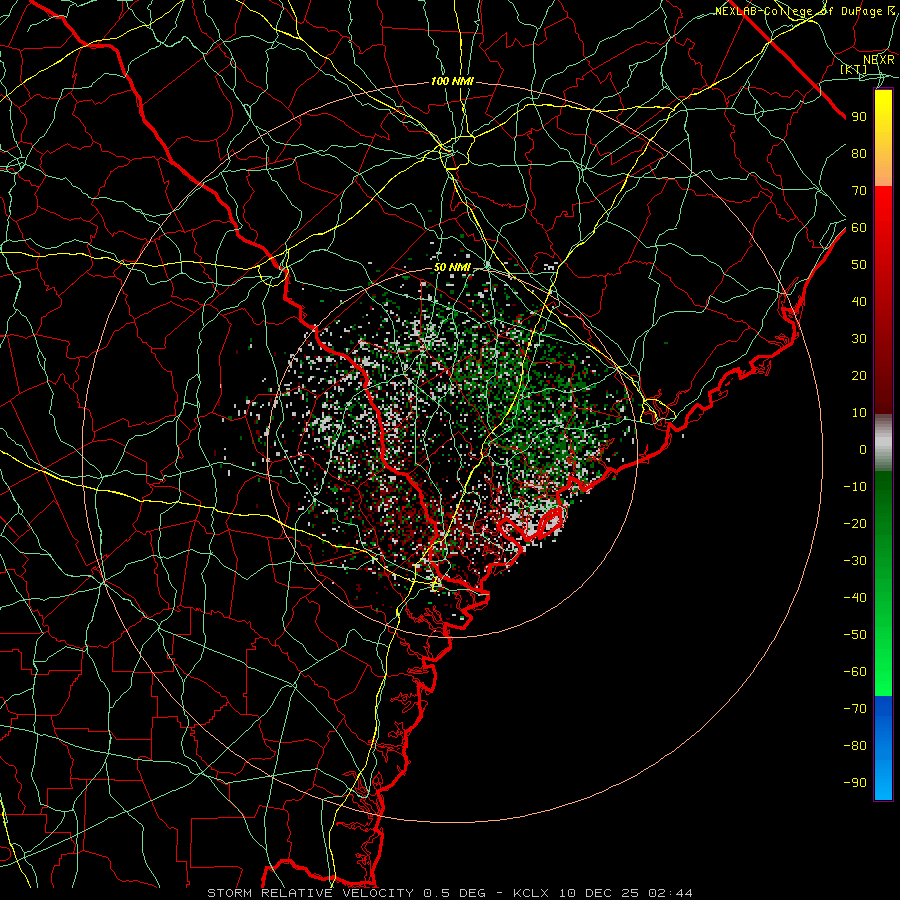This screenshot has height=900, width=900.
Task: Click the "-20" legend value
Action: [855, 524]
